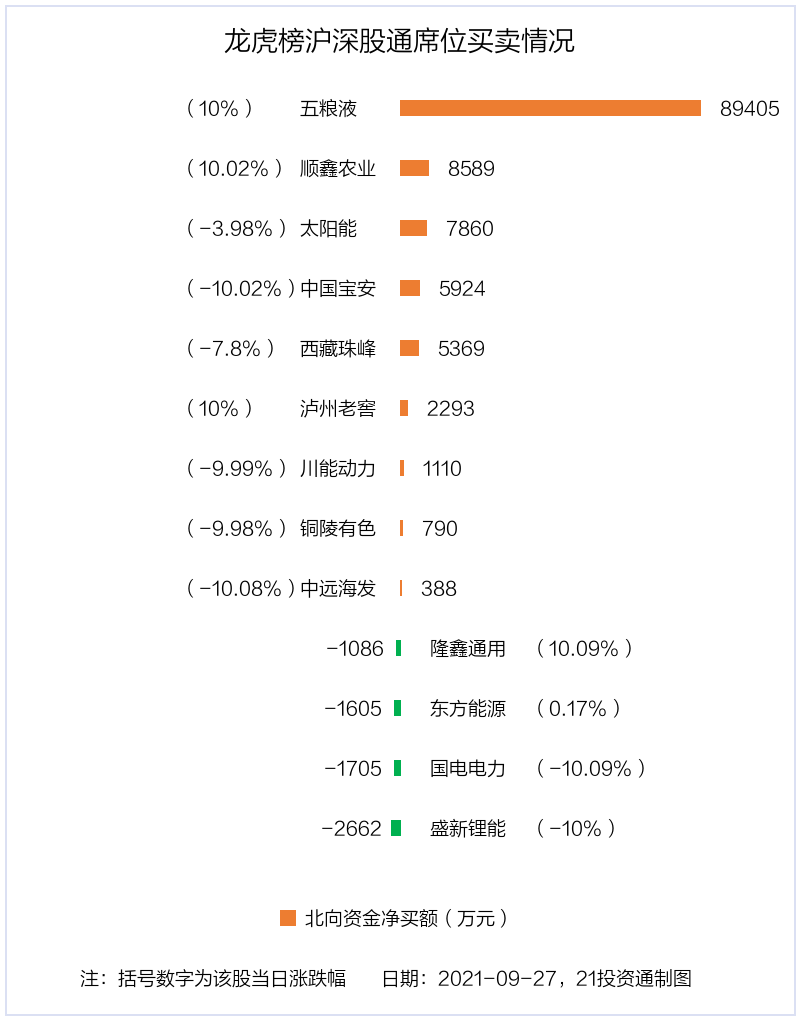Click the 东方能源 green bar

pyautogui.click(x=398, y=708)
